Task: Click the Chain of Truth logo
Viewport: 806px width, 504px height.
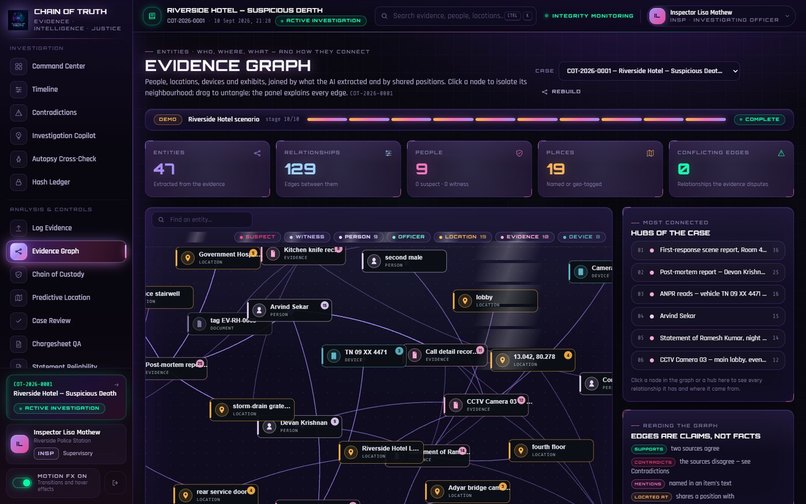Action: click(x=18, y=20)
